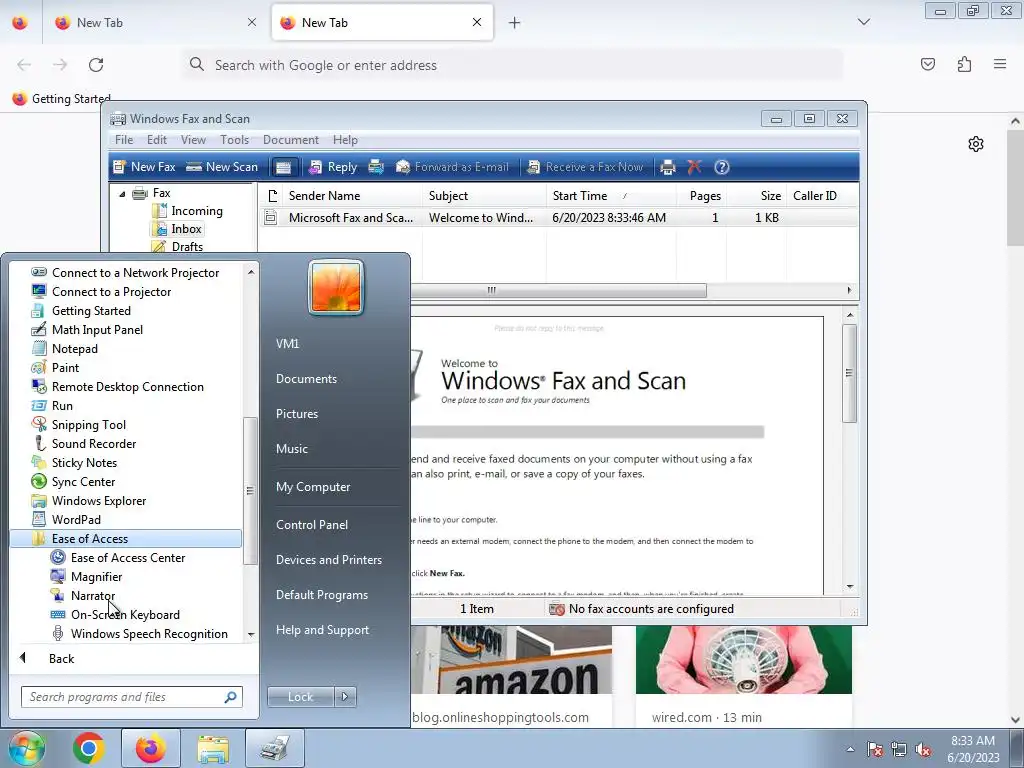
Task: Click Chrome icon on taskbar
Action: click(89, 748)
